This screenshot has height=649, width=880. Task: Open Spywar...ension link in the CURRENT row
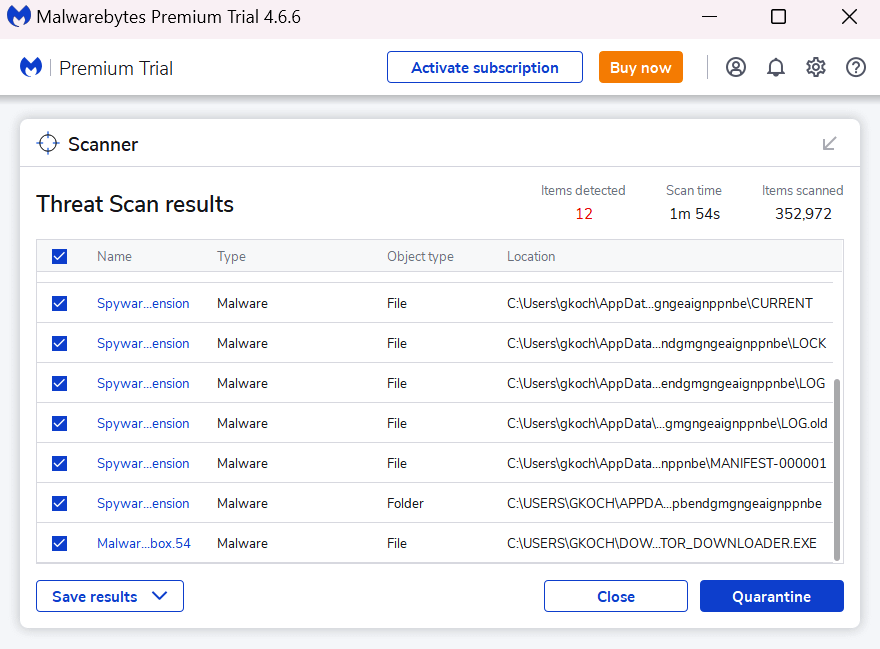tap(143, 304)
